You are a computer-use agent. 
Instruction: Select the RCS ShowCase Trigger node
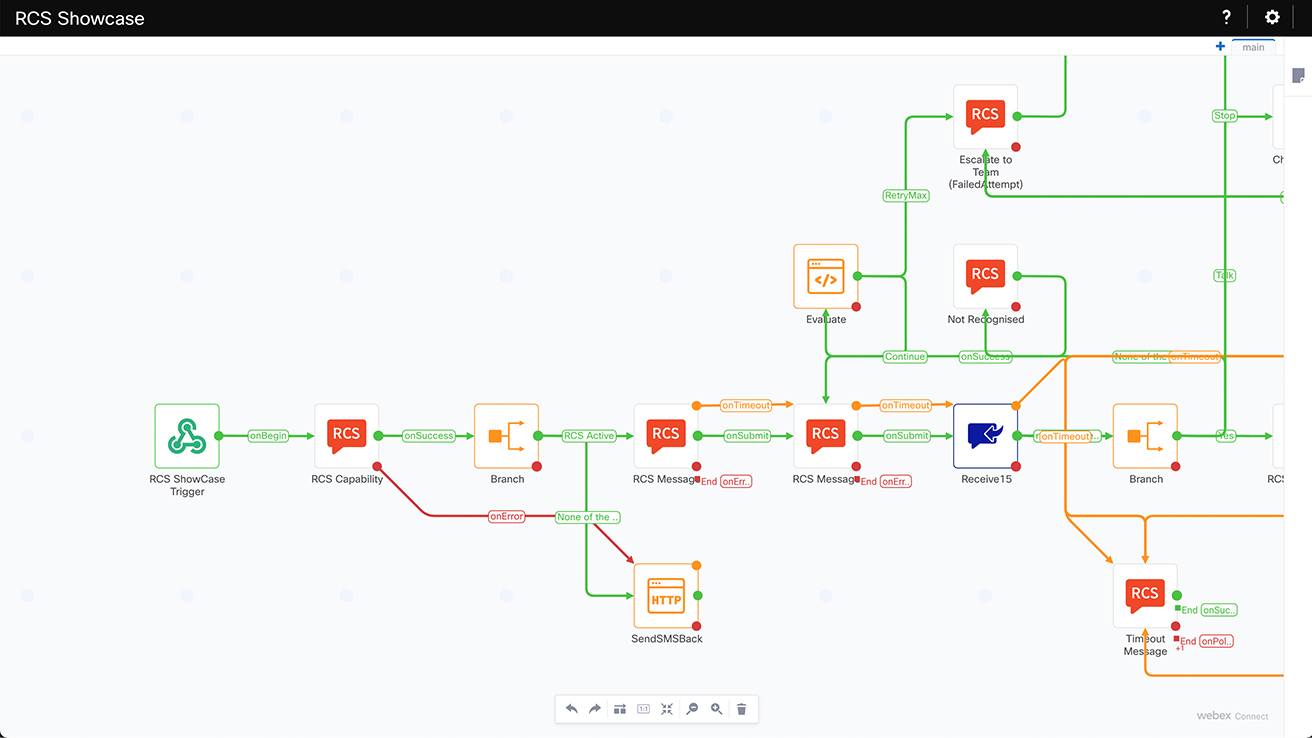pos(187,436)
